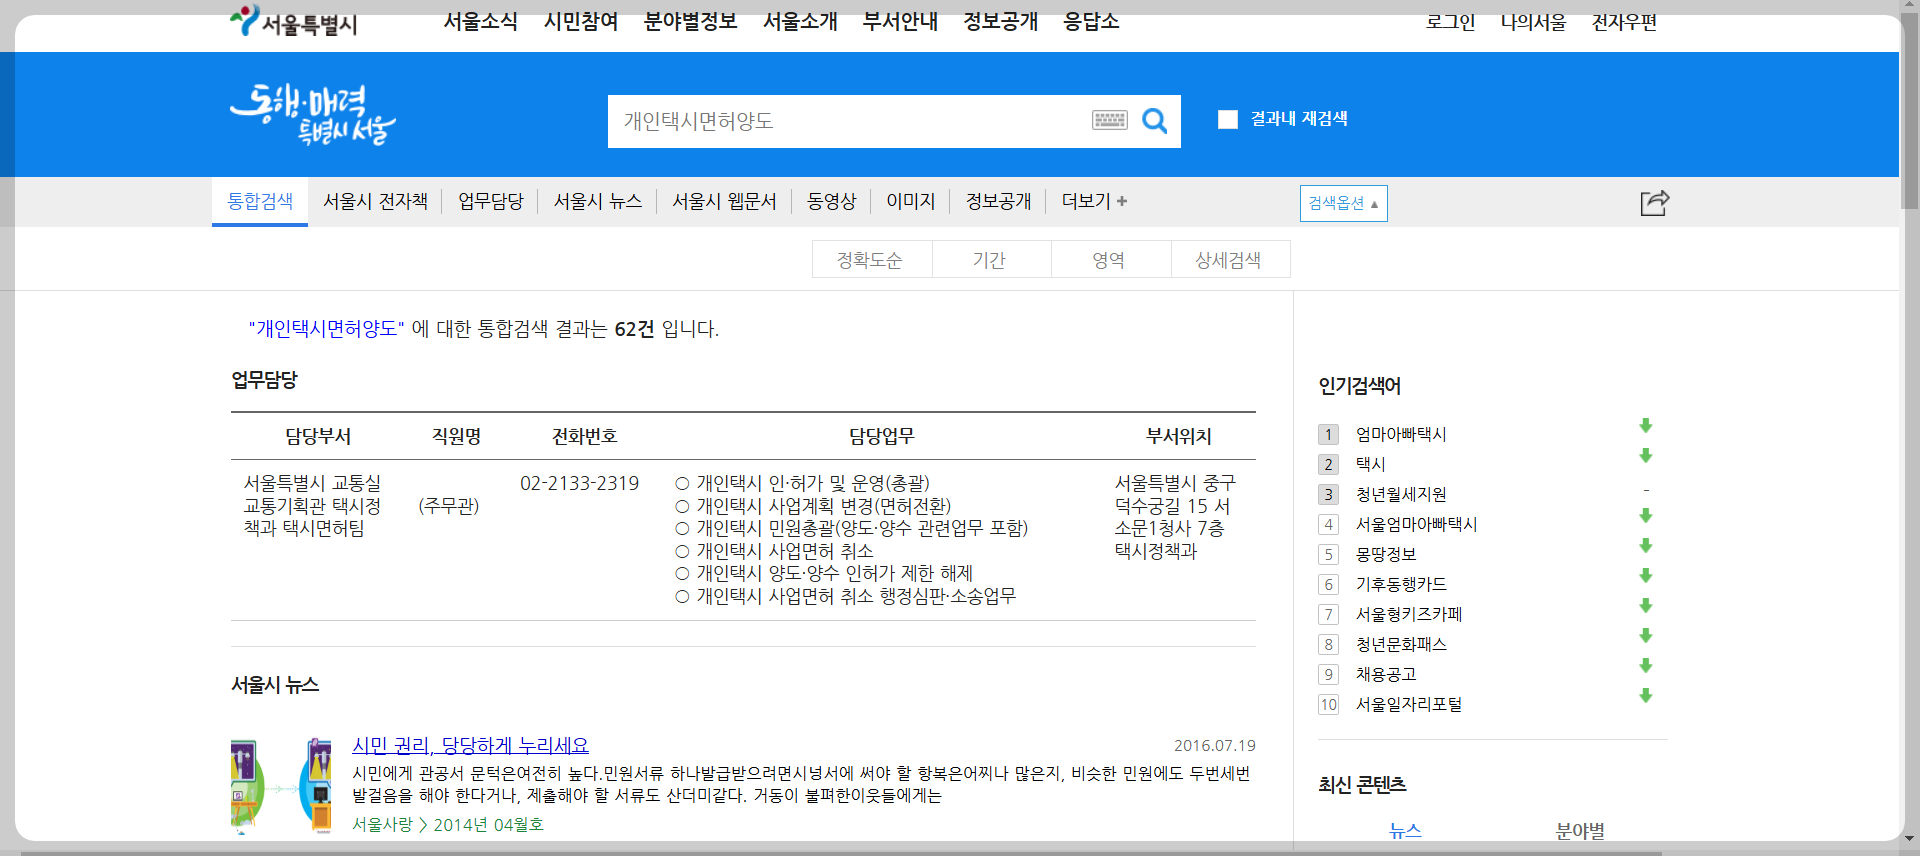
Task: Click the 전화번호 column header
Action: [x=585, y=436]
